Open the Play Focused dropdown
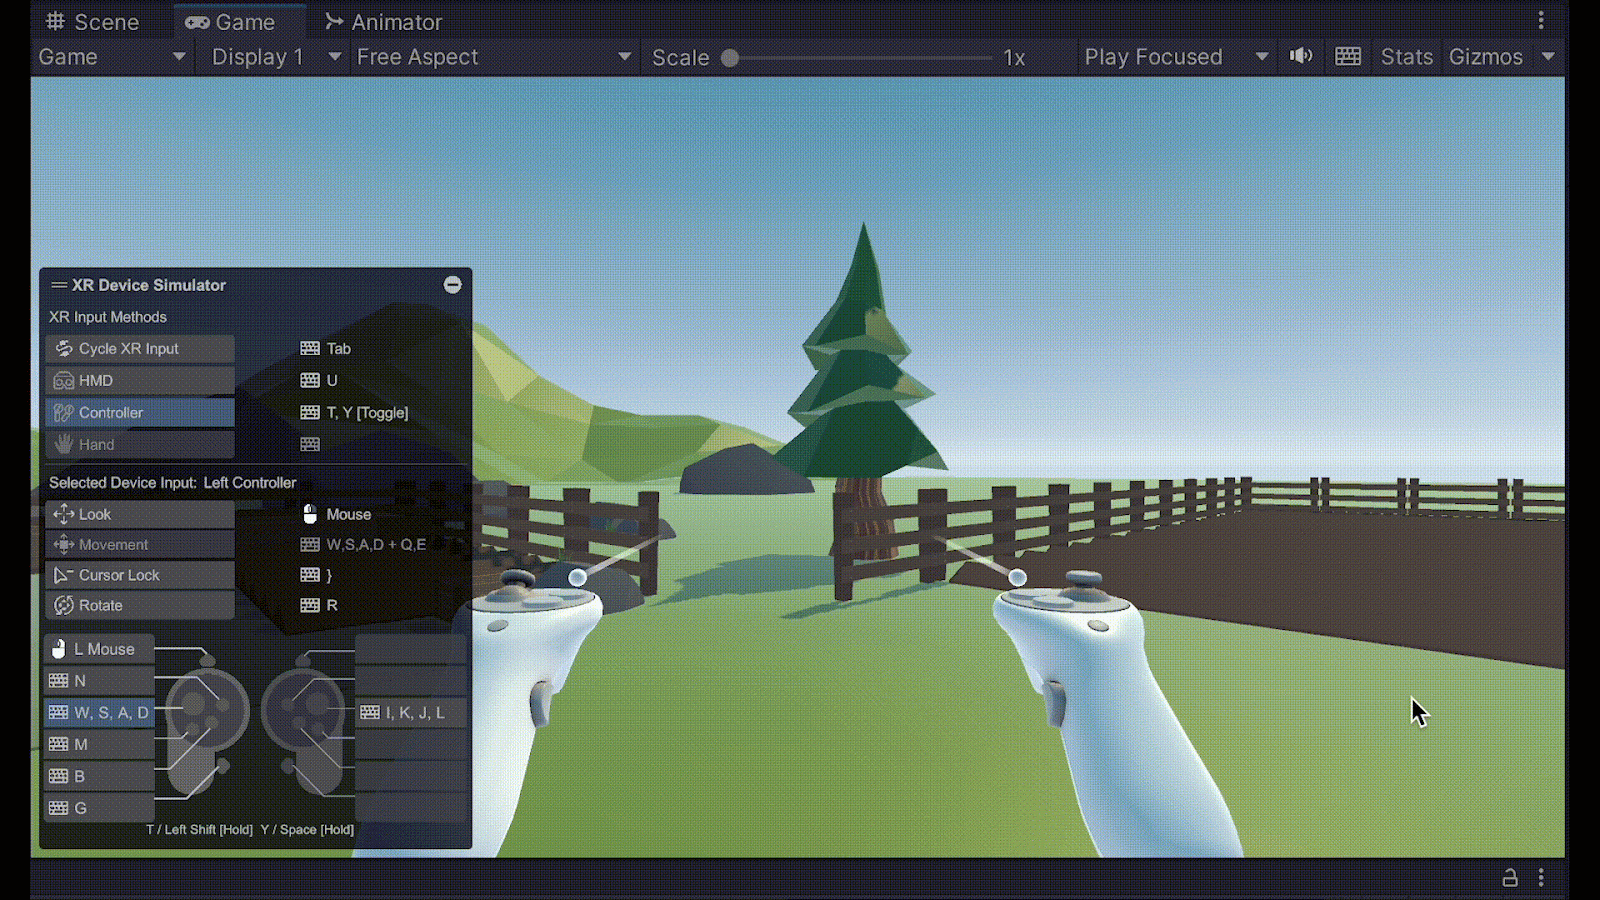Screen dimensions: 1600x900 click(1176, 57)
